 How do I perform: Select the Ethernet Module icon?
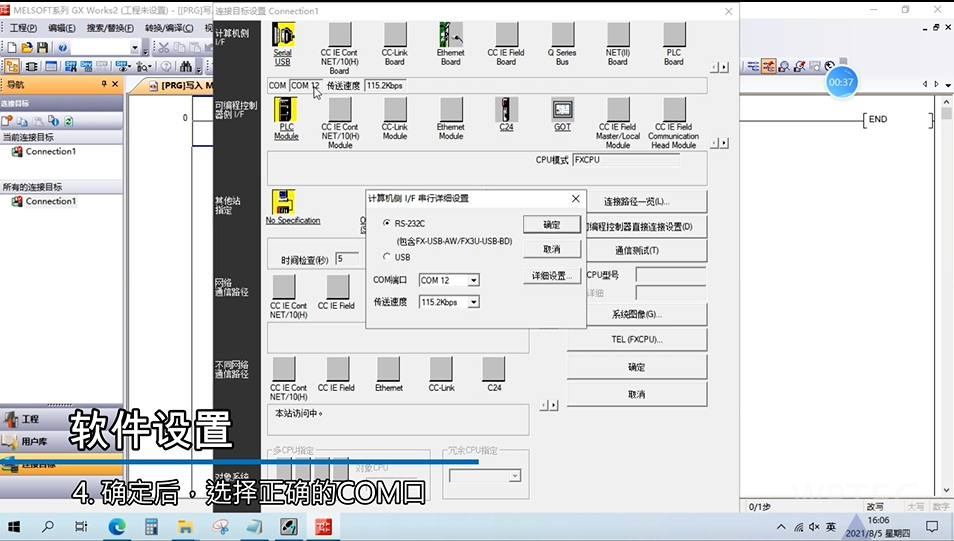pyautogui.click(x=451, y=110)
